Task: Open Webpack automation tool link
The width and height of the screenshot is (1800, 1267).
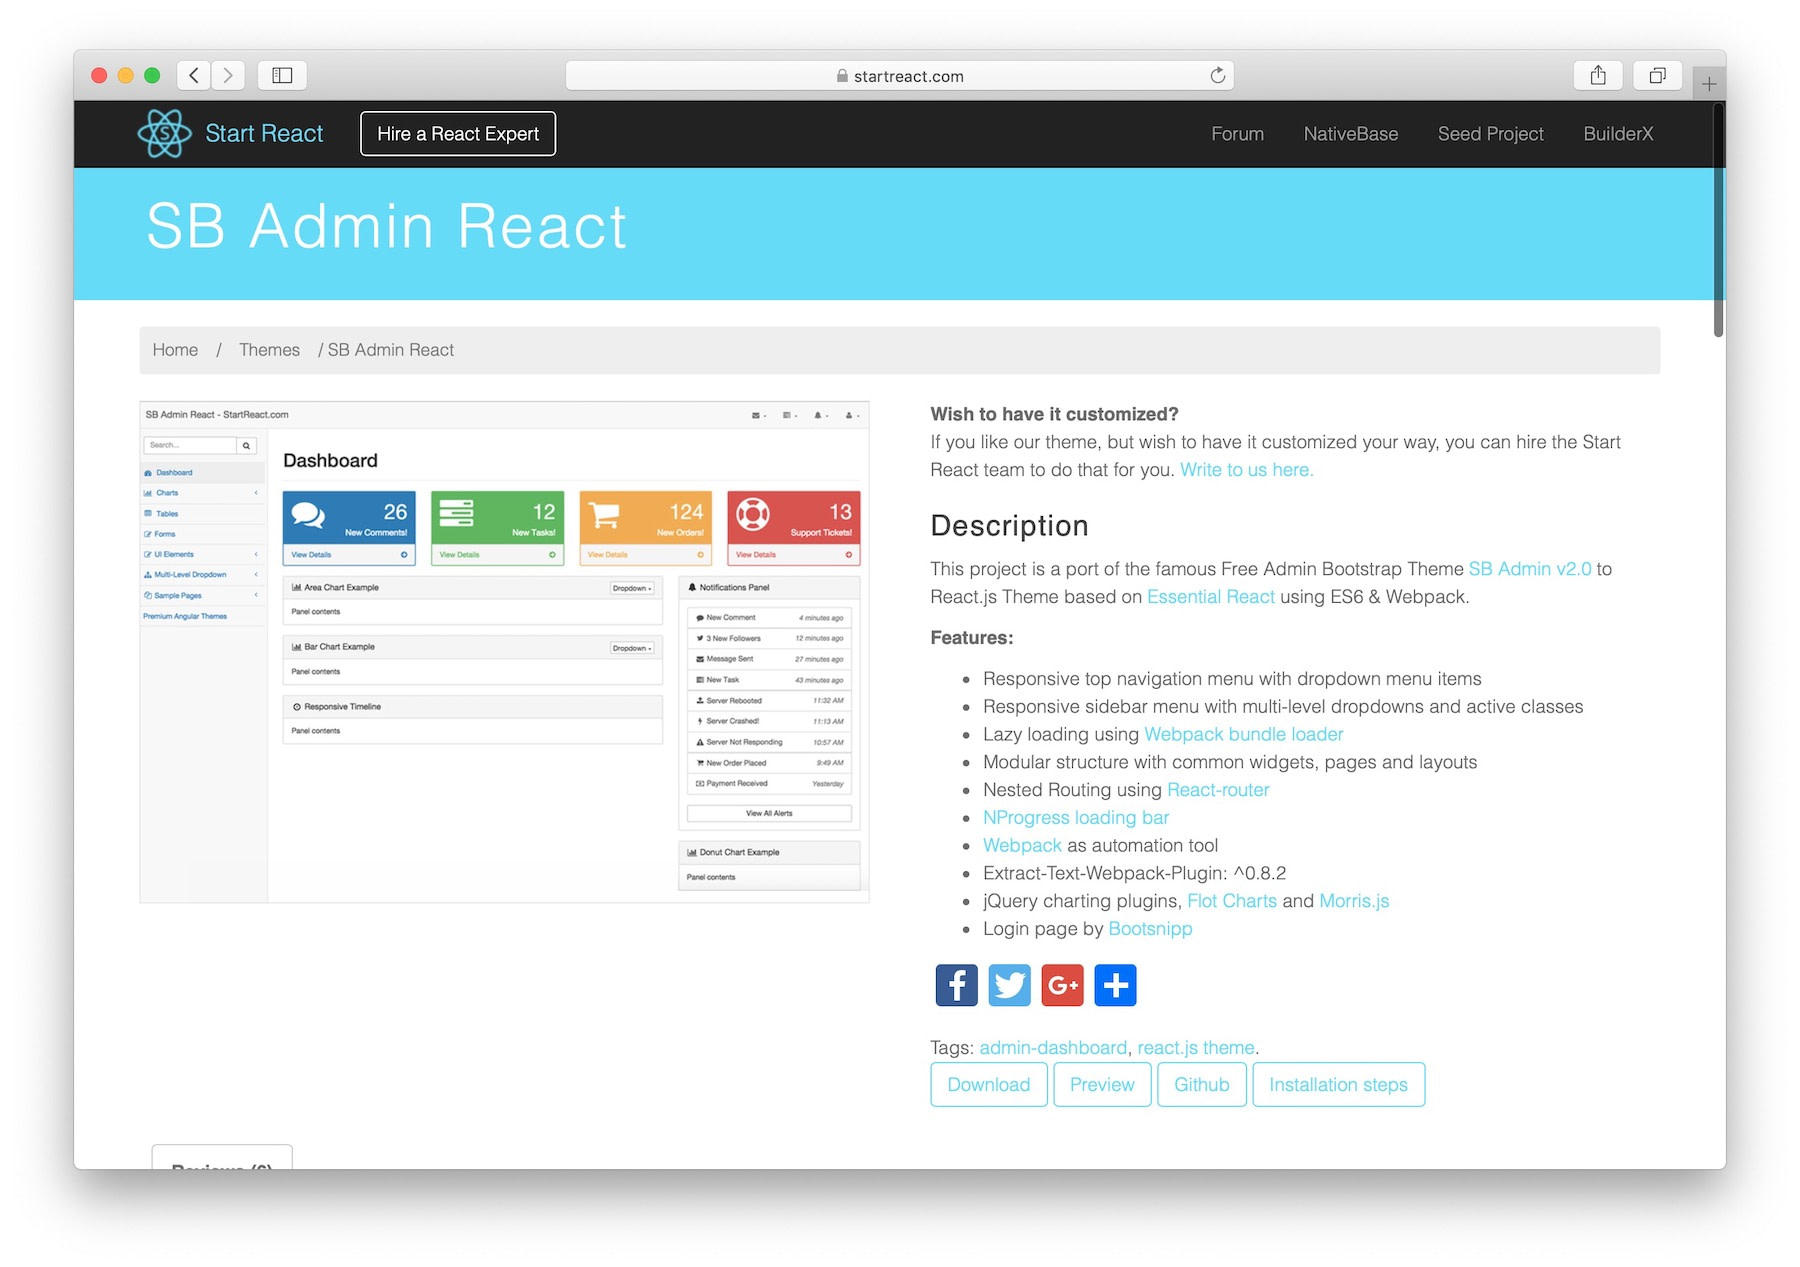Action: (x=1022, y=845)
